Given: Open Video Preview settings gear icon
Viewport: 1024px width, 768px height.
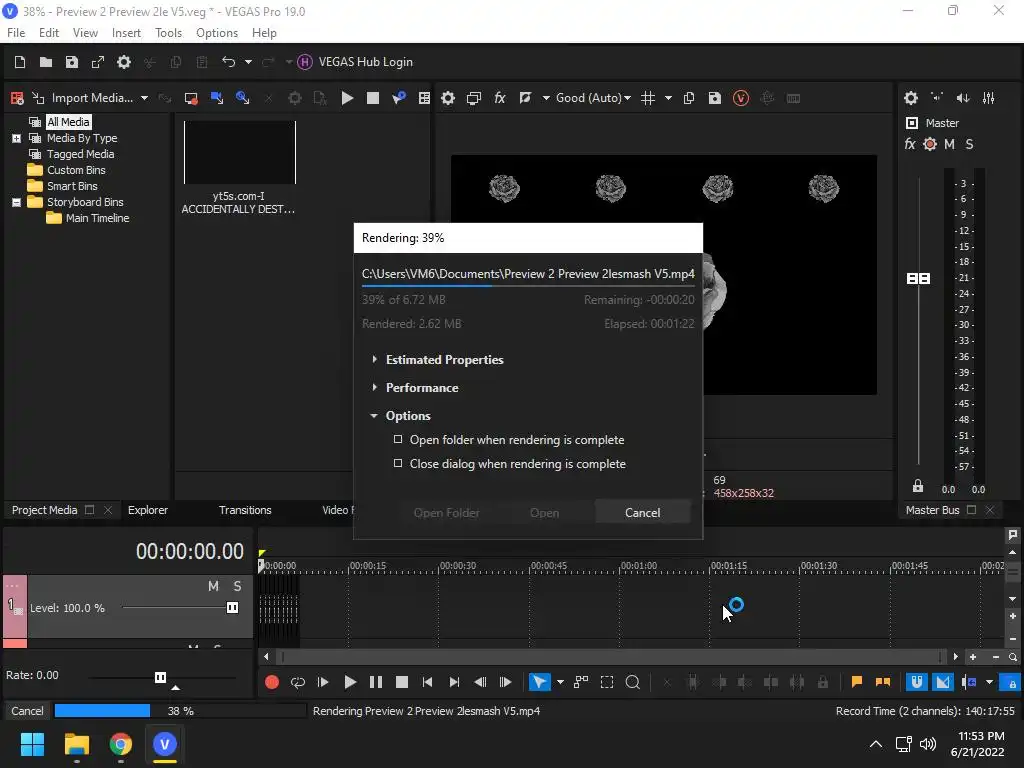Looking at the screenshot, I should coord(448,98).
